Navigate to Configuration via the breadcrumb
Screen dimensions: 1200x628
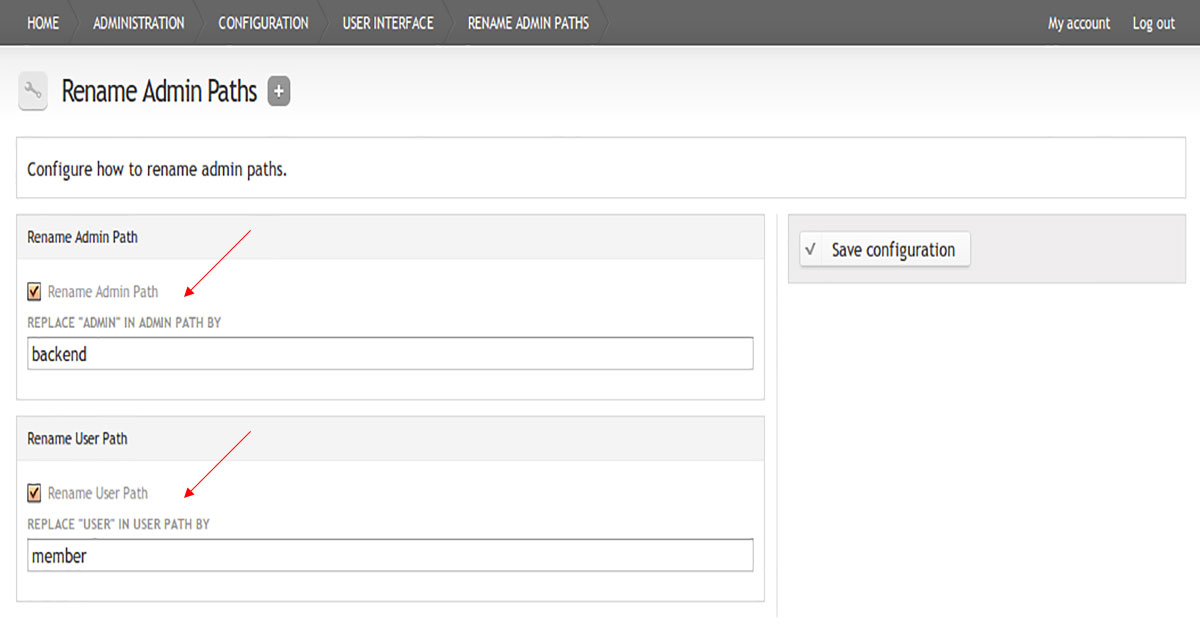click(262, 22)
